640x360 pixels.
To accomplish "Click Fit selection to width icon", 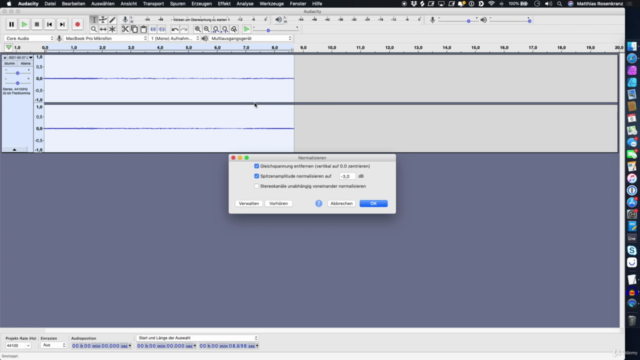I will pyautogui.click(x=216, y=29).
